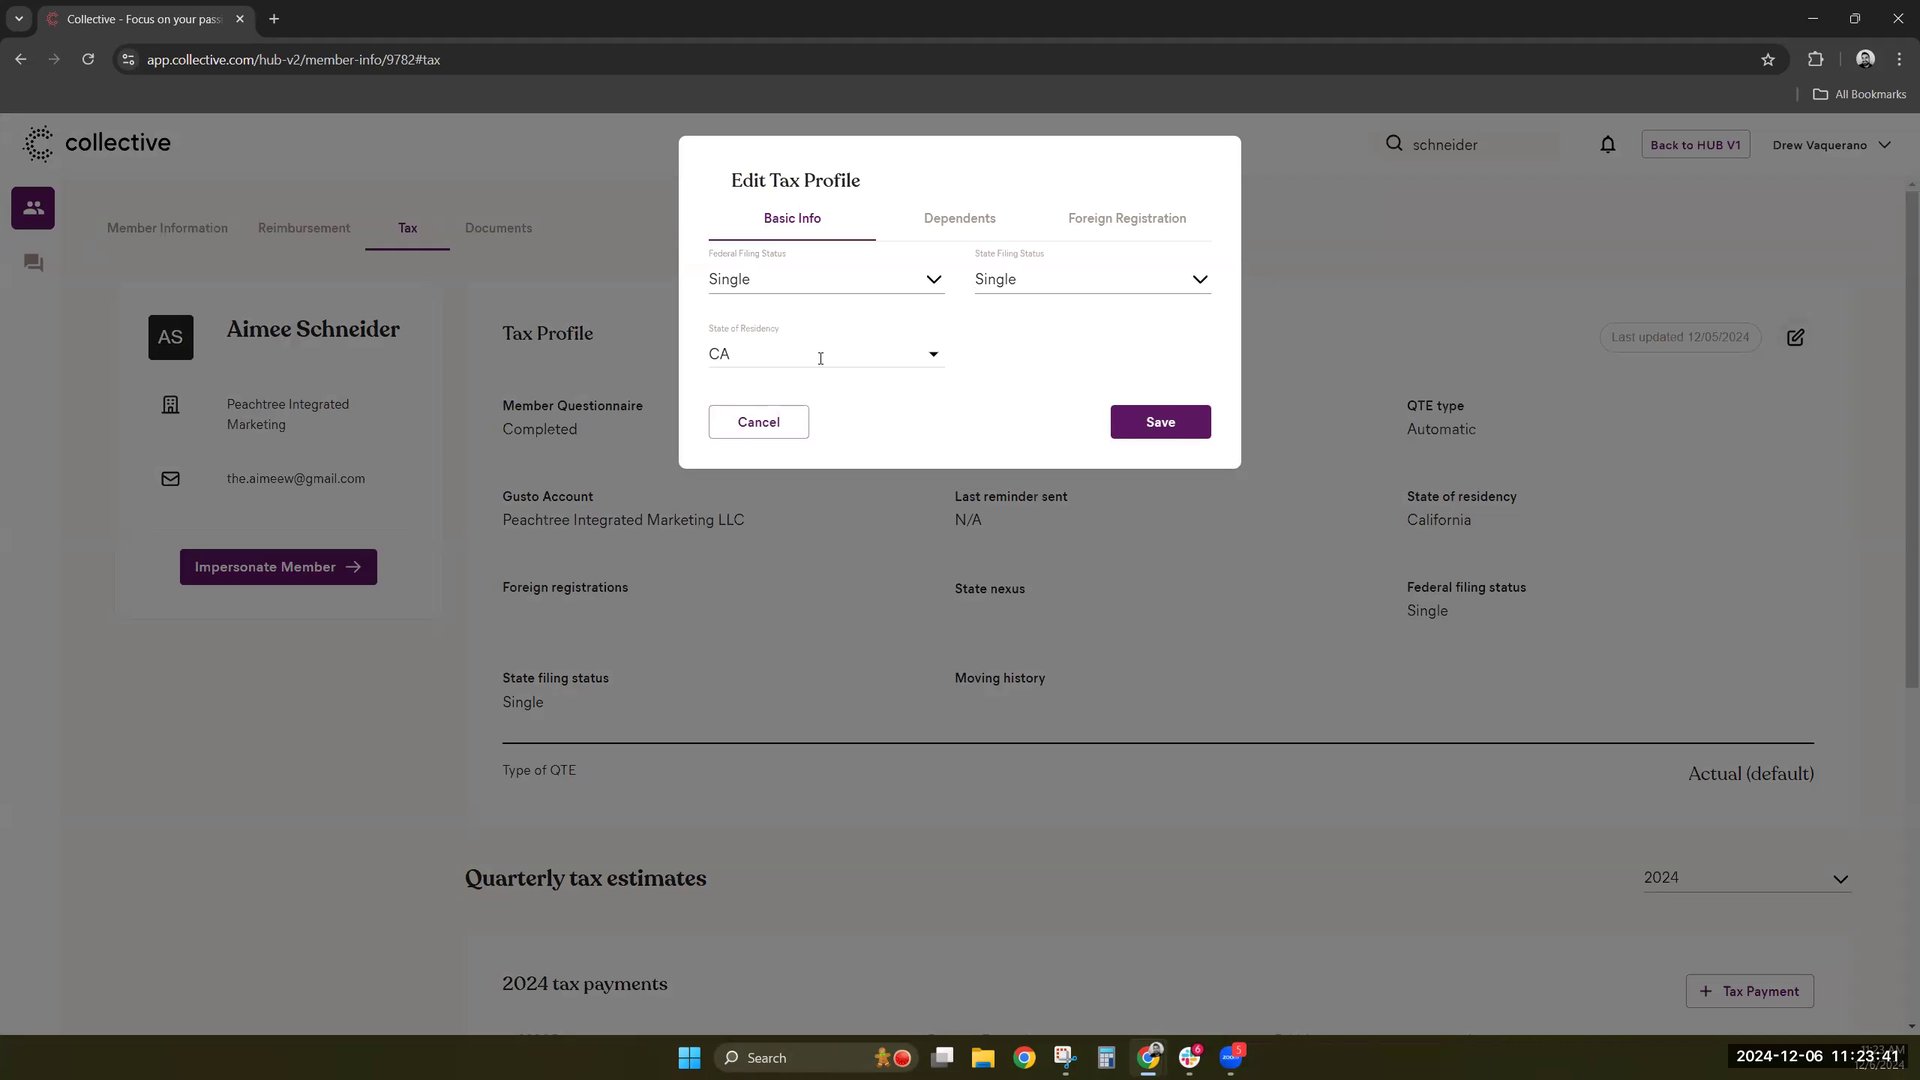Open File Explorer from taskbar
Screen dimensions: 1920x1080
(982, 1058)
